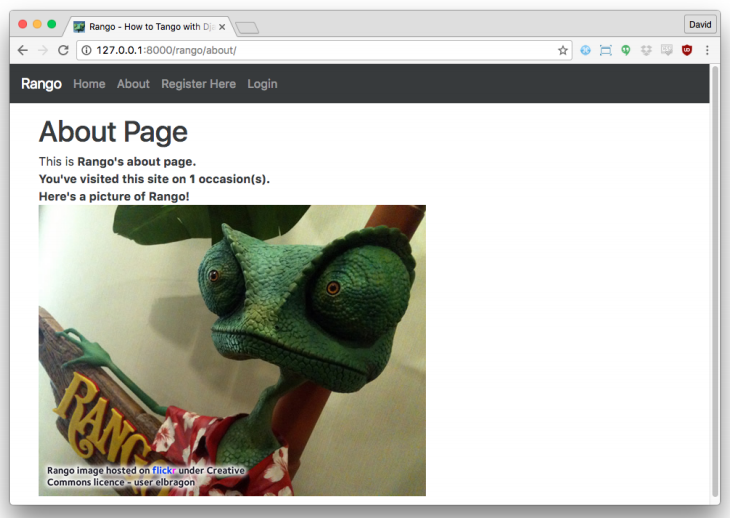Screen dimensions: 730x518
Task: Click the 'About Page' heading
Action: (x=113, y=132)
